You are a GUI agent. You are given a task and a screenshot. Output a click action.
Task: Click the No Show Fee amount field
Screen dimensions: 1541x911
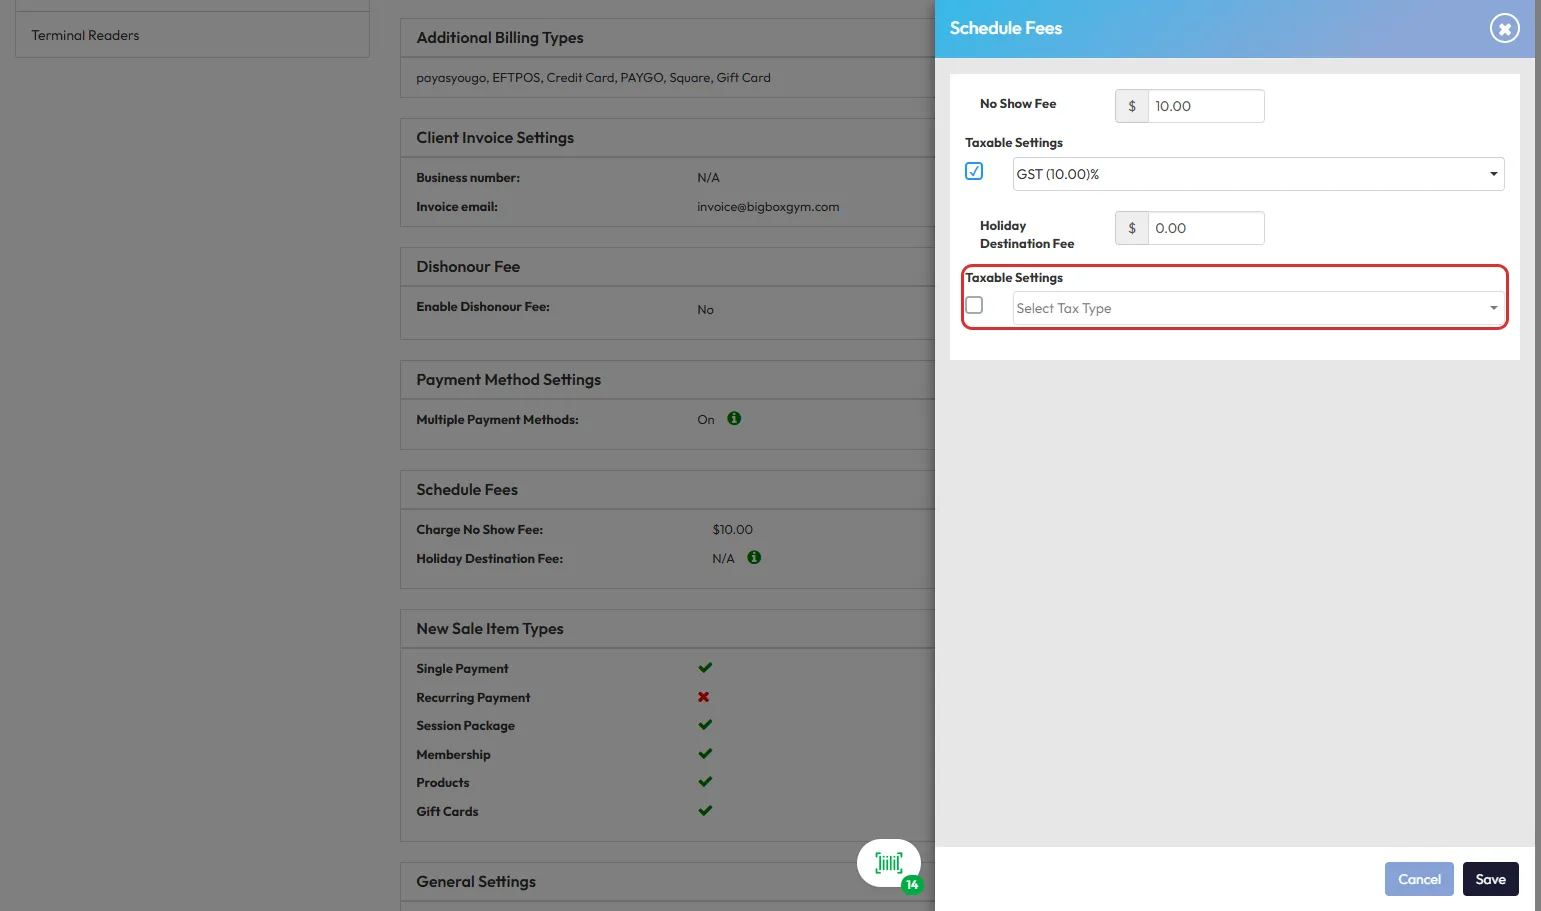coord(1205,106)
